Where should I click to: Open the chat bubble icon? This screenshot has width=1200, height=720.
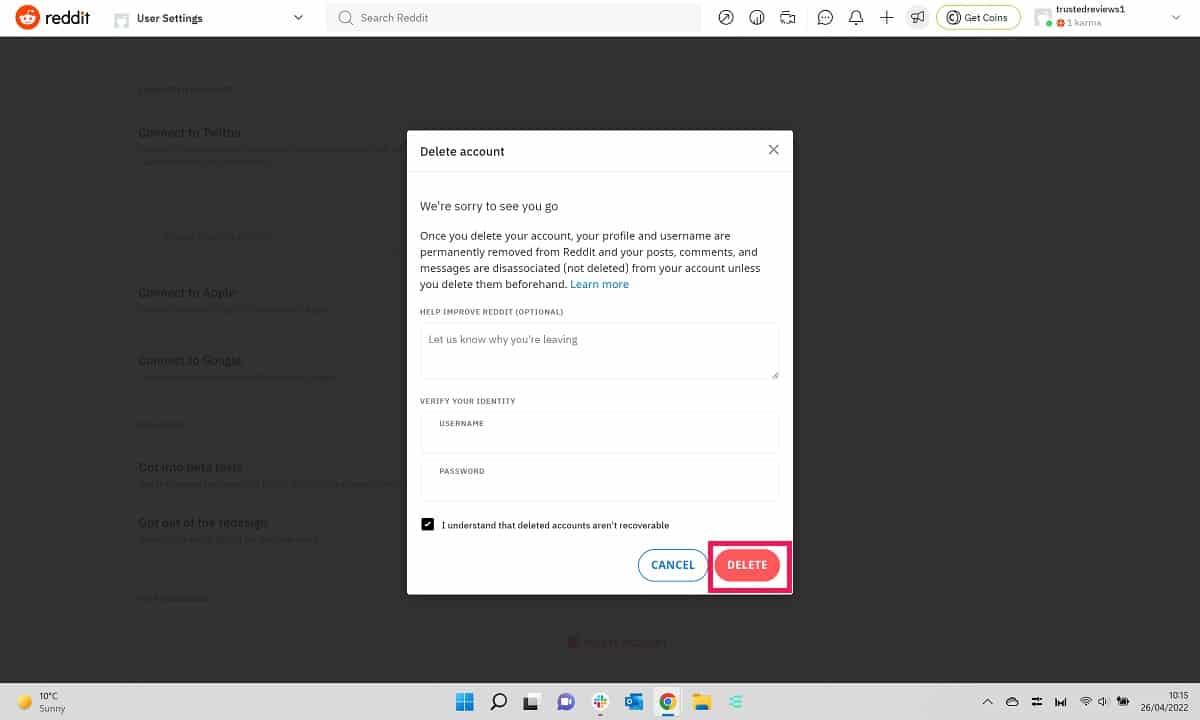(x=825, y=18)
